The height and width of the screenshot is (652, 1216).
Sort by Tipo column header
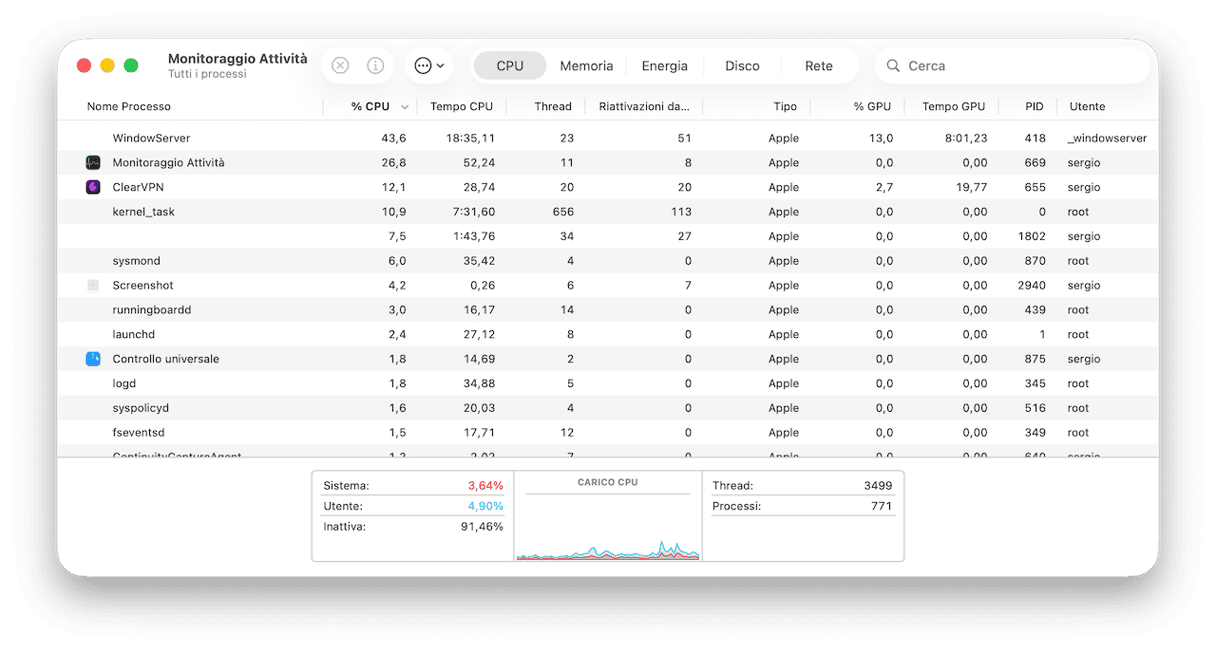pos(785,106)
